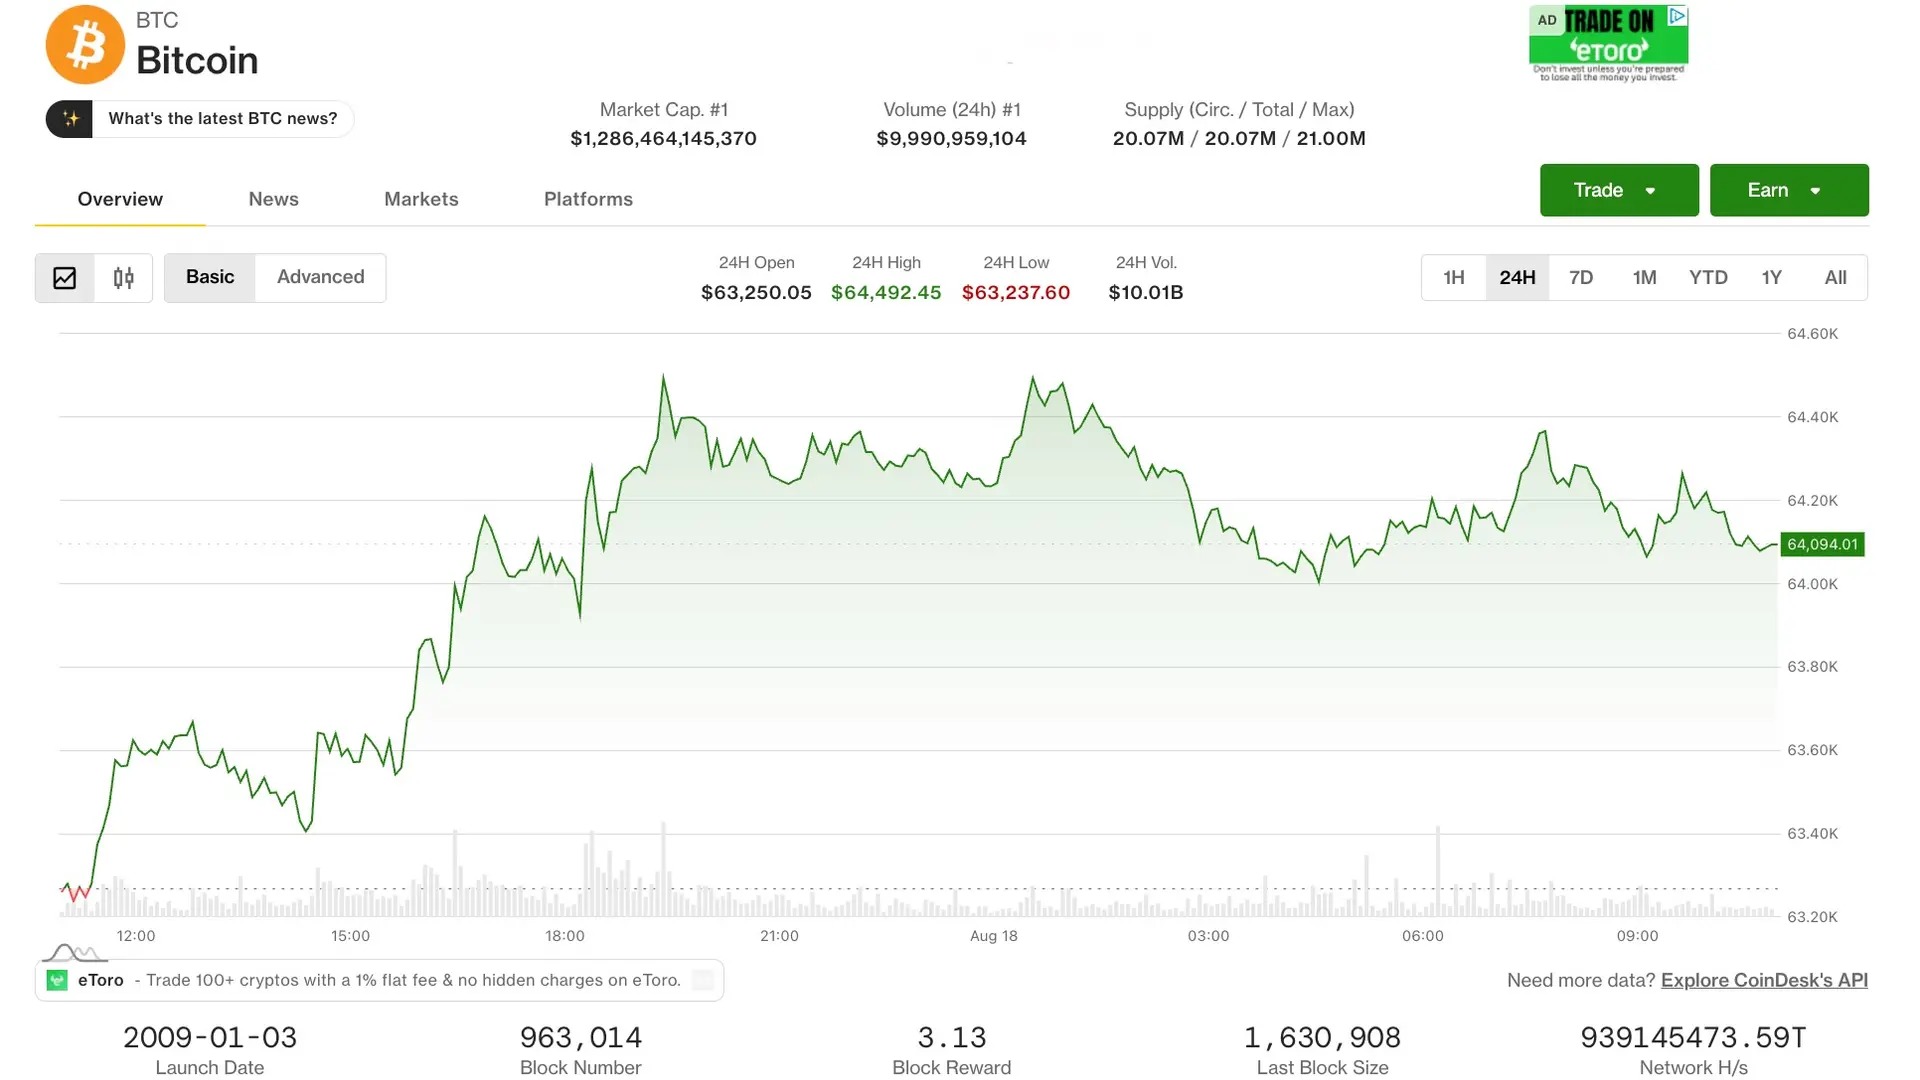Click the sparkle AI news icon
This screenshot has height=1080, width=1920.
[x=70, y=119]
